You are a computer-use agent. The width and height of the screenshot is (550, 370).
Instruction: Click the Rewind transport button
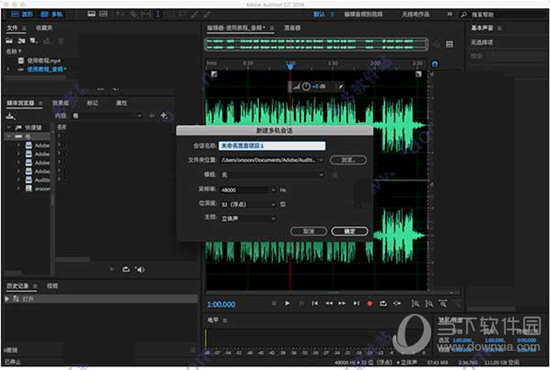click(x=329, y=303)
